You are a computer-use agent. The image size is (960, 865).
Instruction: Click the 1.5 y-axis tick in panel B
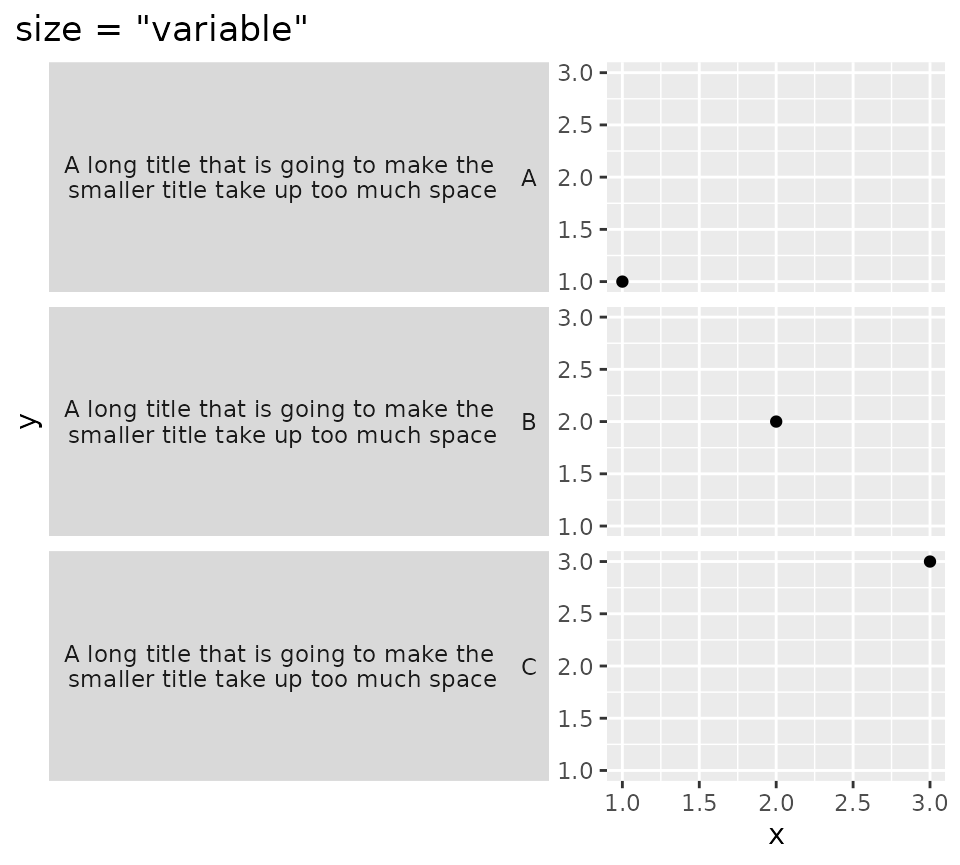[x=577, y=474]
